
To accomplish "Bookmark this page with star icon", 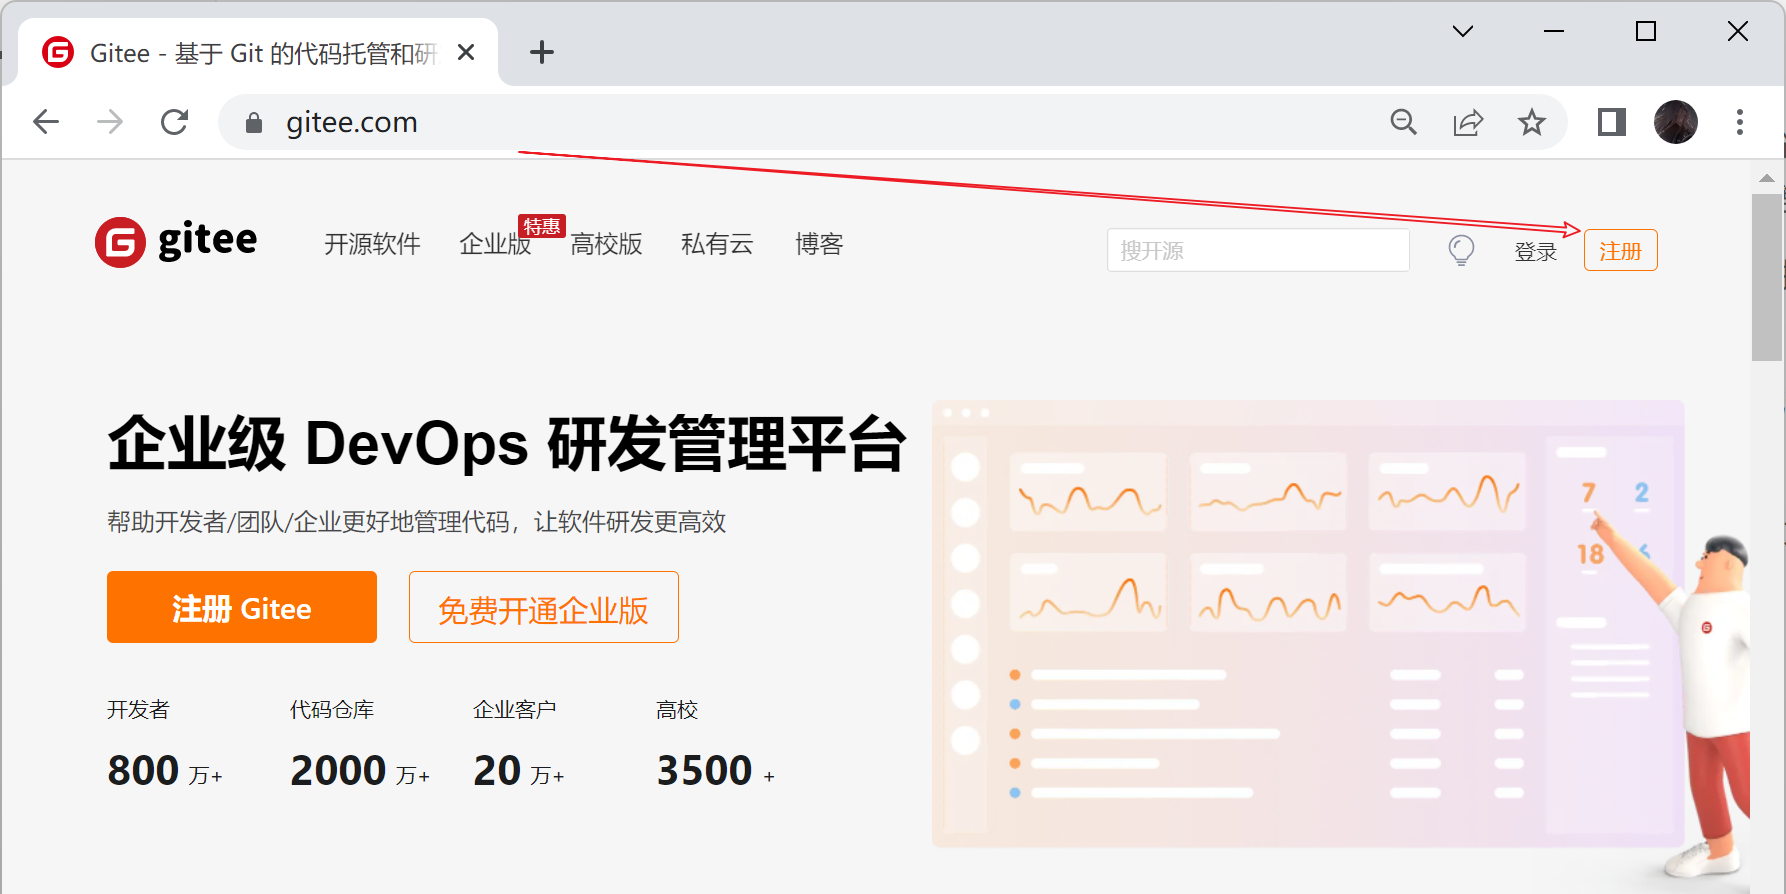I will (x=1531, y=122).
